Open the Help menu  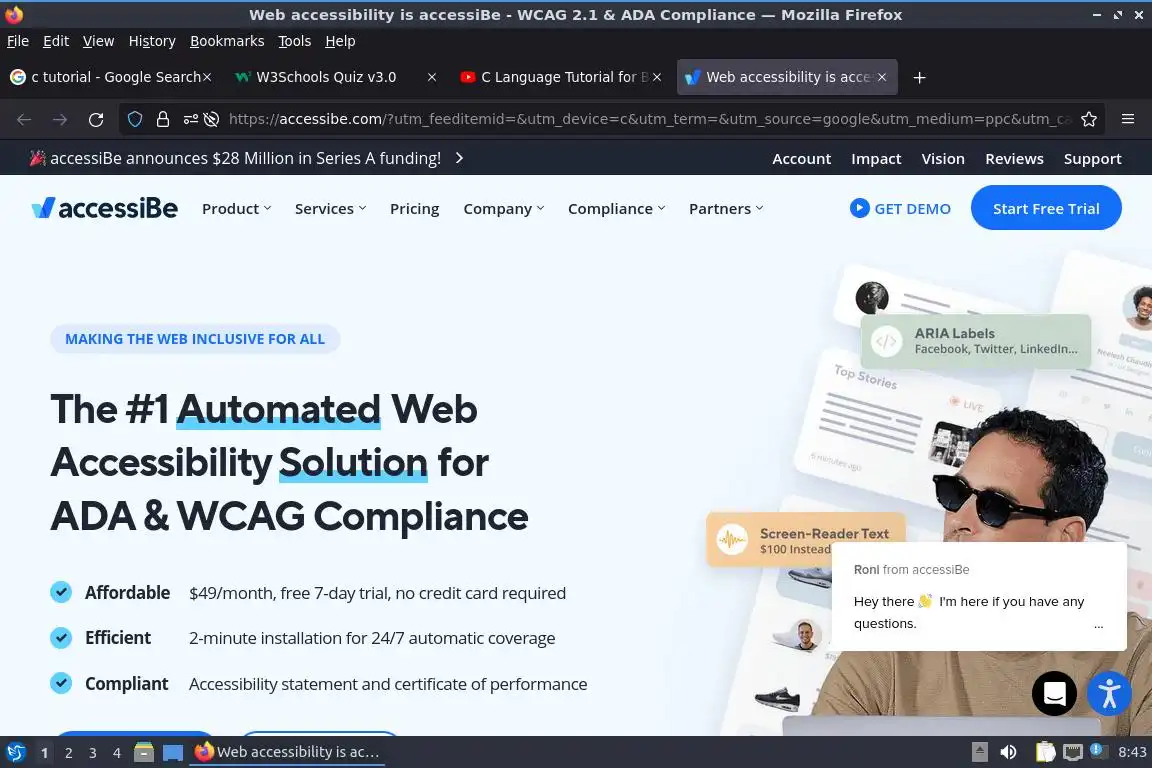[x=340, y=41]
